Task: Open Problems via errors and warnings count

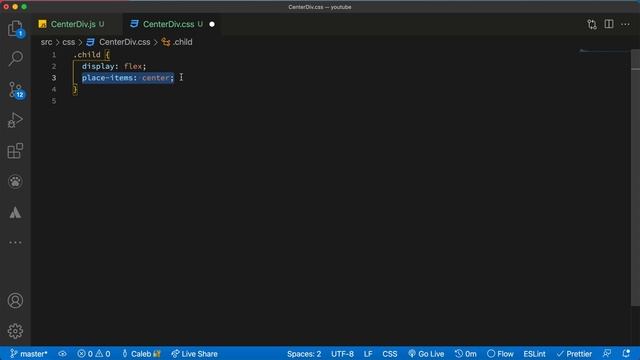Action: tap(94, 354)
